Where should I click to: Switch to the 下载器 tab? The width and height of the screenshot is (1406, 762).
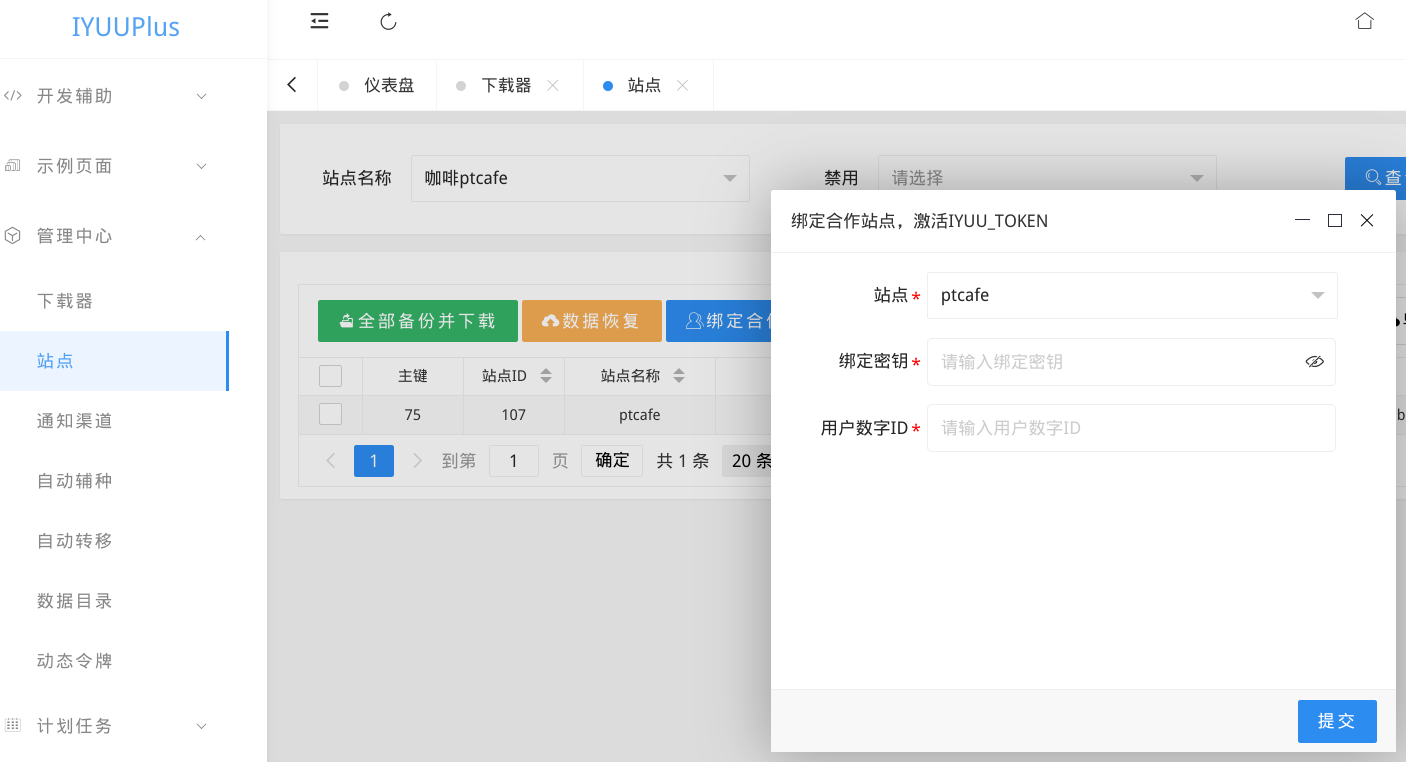point(506,85)
